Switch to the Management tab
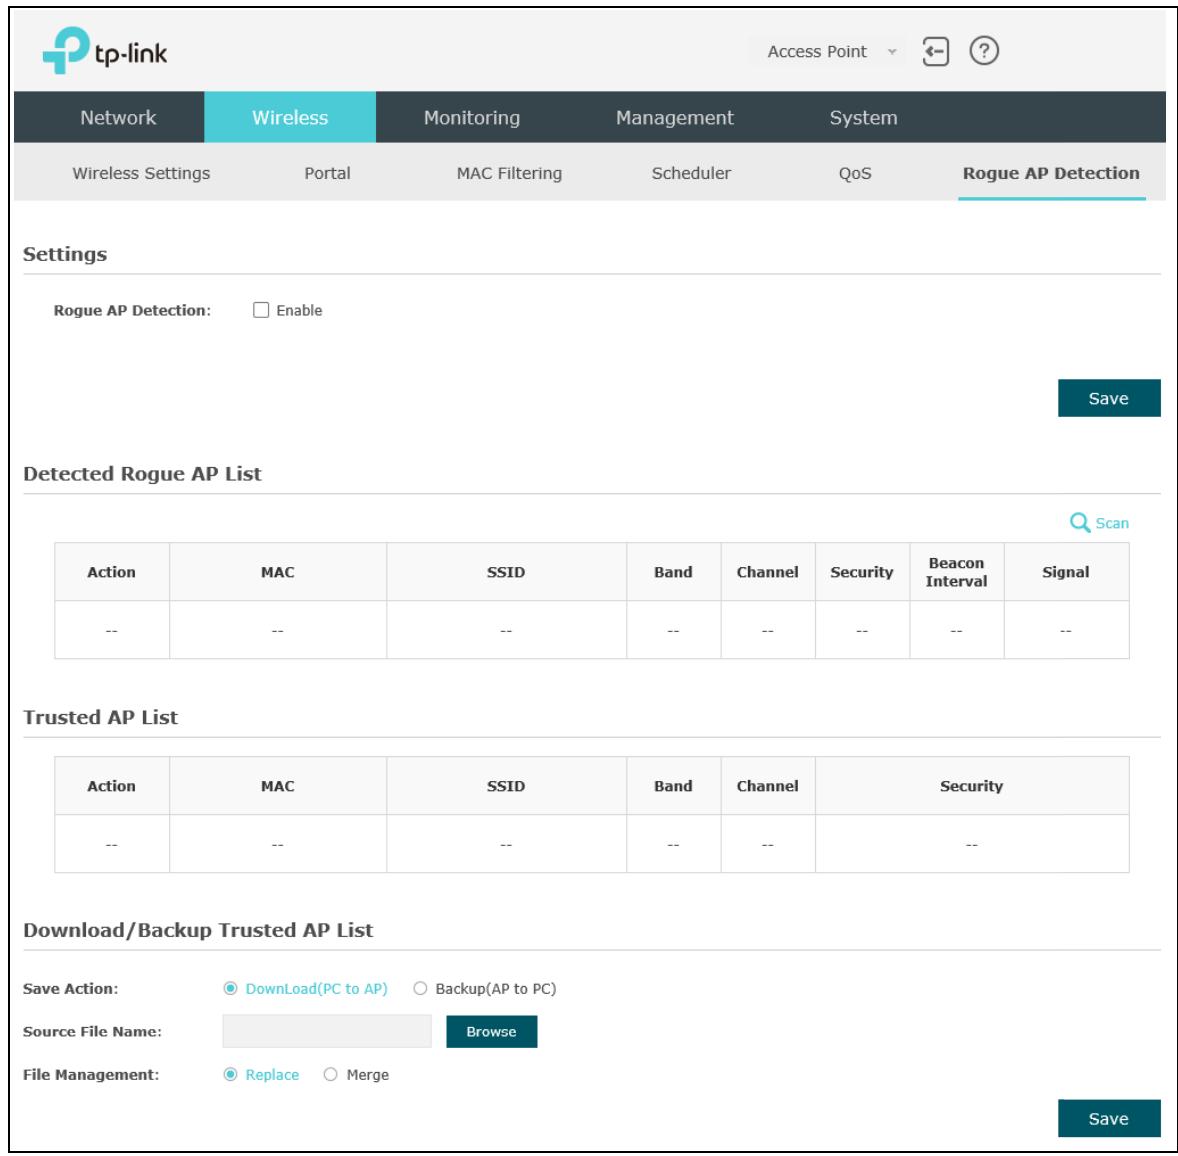Screen dimensions: 1178x1156 (x=675, y=117)
